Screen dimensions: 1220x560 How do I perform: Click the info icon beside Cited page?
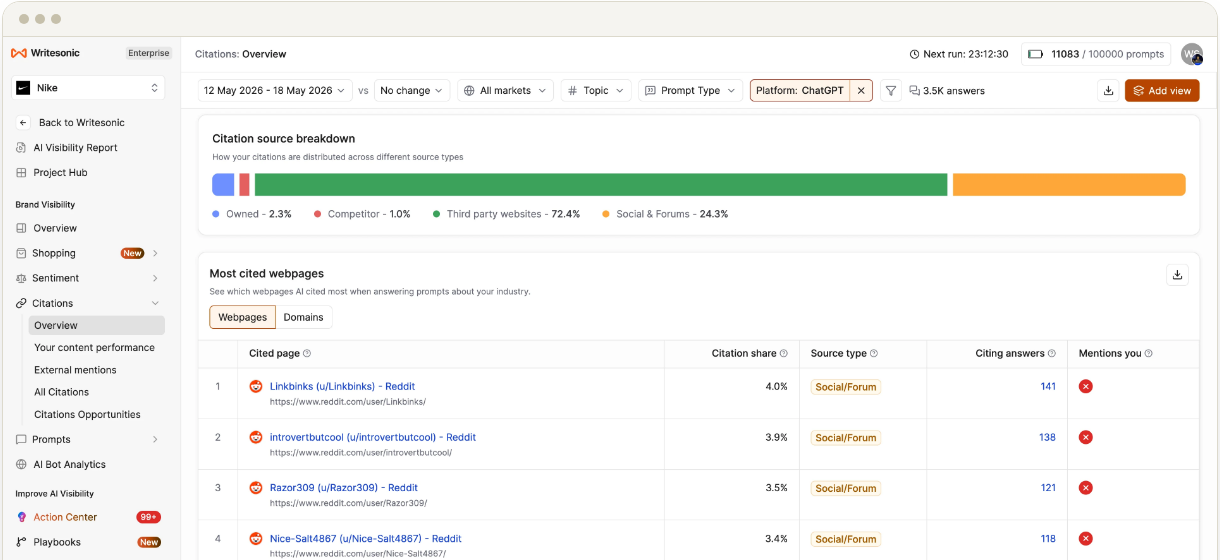(x=307, y=353)
